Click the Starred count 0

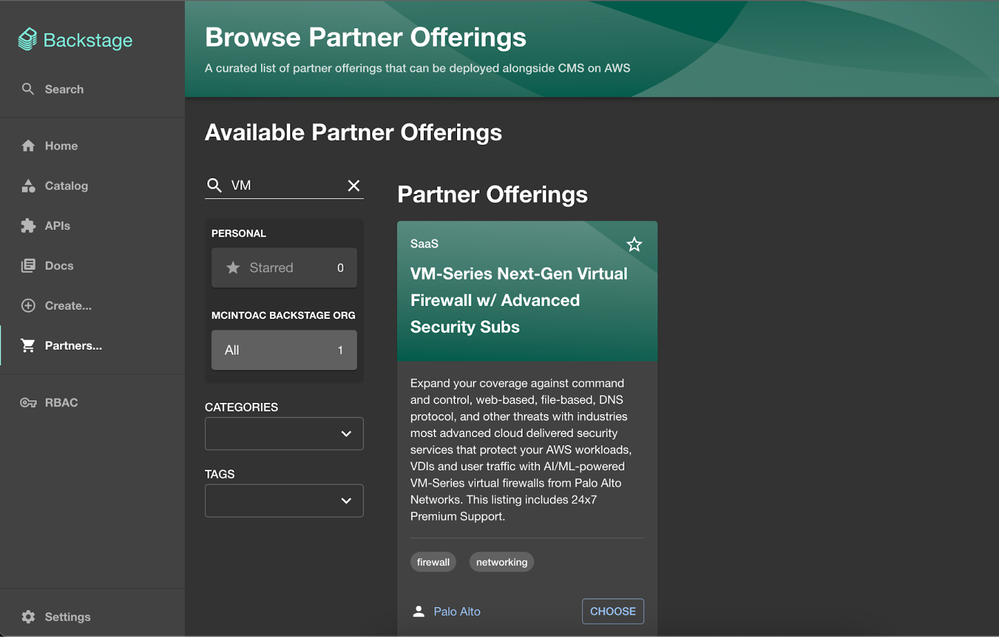(x=340, y=268)
